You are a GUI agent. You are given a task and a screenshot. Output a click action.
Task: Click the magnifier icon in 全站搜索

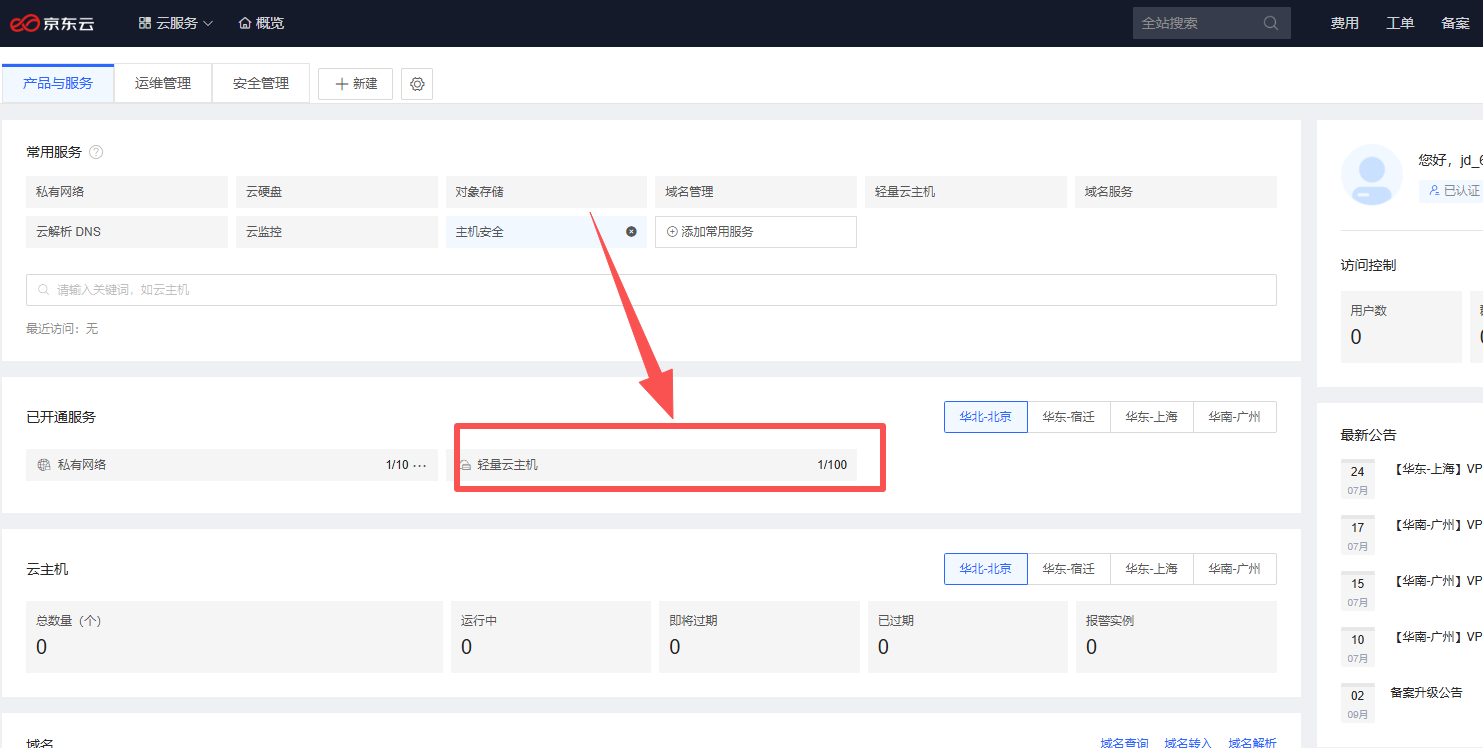(1271, 23)
